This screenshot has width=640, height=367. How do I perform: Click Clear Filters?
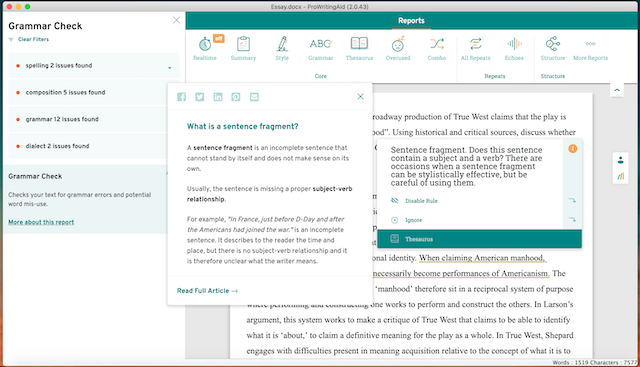[x=33, y=40]
